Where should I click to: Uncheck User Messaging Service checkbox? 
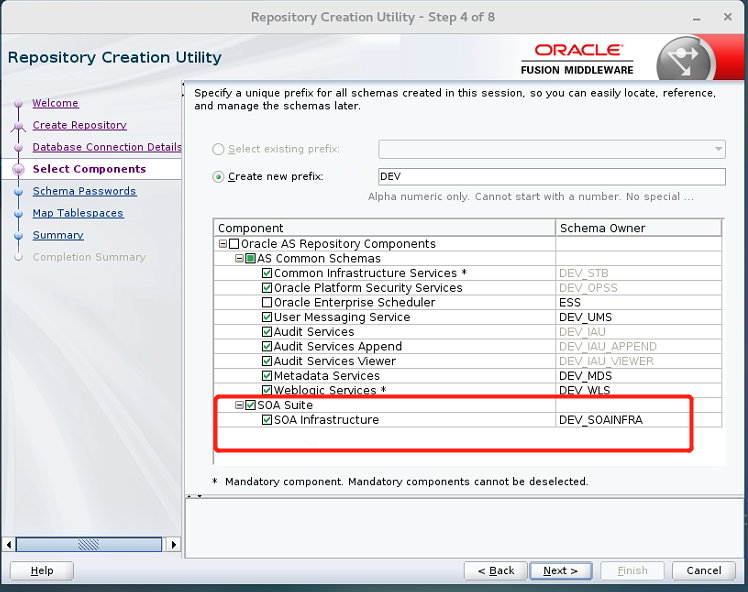pos(267,317)
